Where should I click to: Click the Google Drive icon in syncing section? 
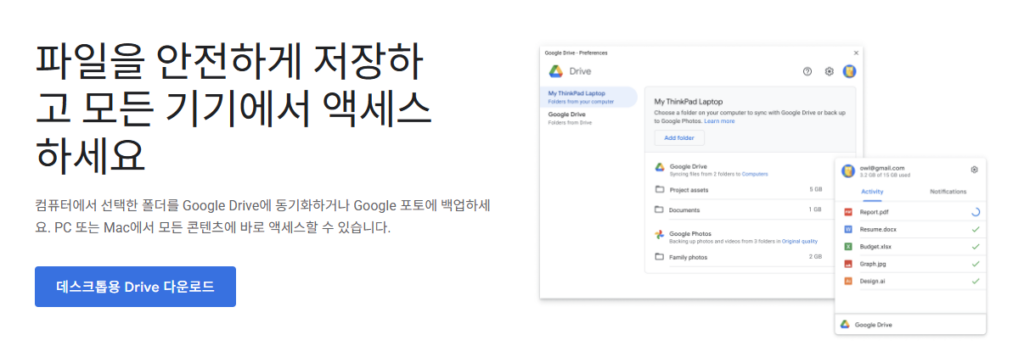[660, 167]
